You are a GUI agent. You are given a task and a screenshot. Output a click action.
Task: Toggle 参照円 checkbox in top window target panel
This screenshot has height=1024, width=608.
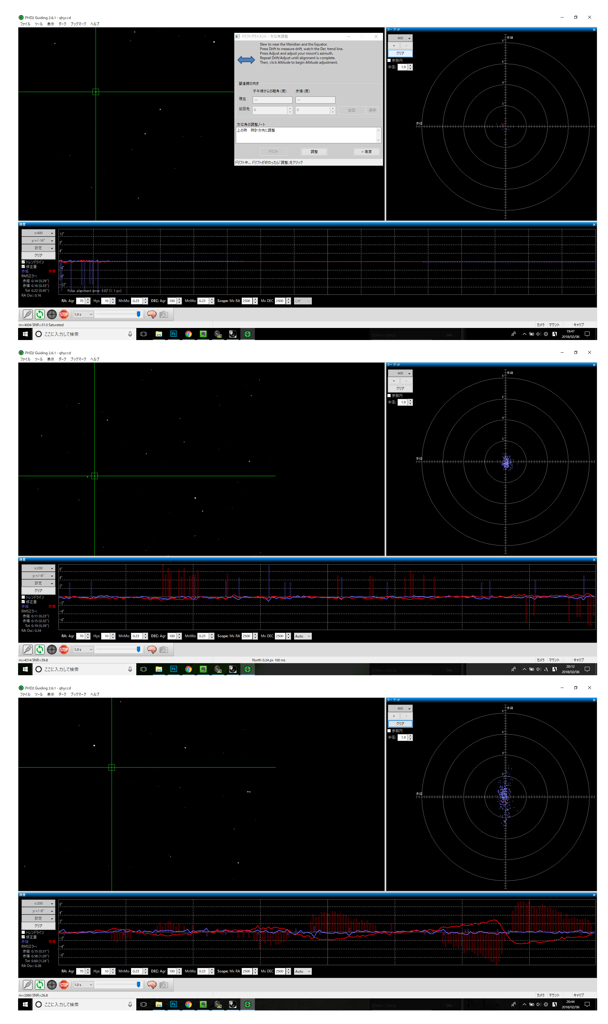pyautogui.click(x=390, y=60)
